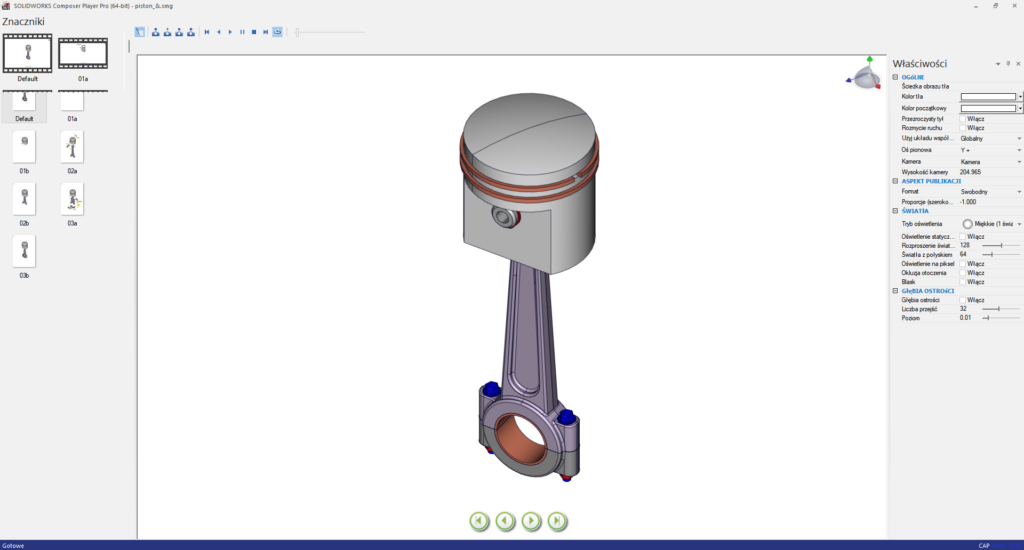Viewport: 1024px width, 550px height.
Task: Click the Kolor tła color swatch
Action: pyautogui.click(x=987, y=97)
